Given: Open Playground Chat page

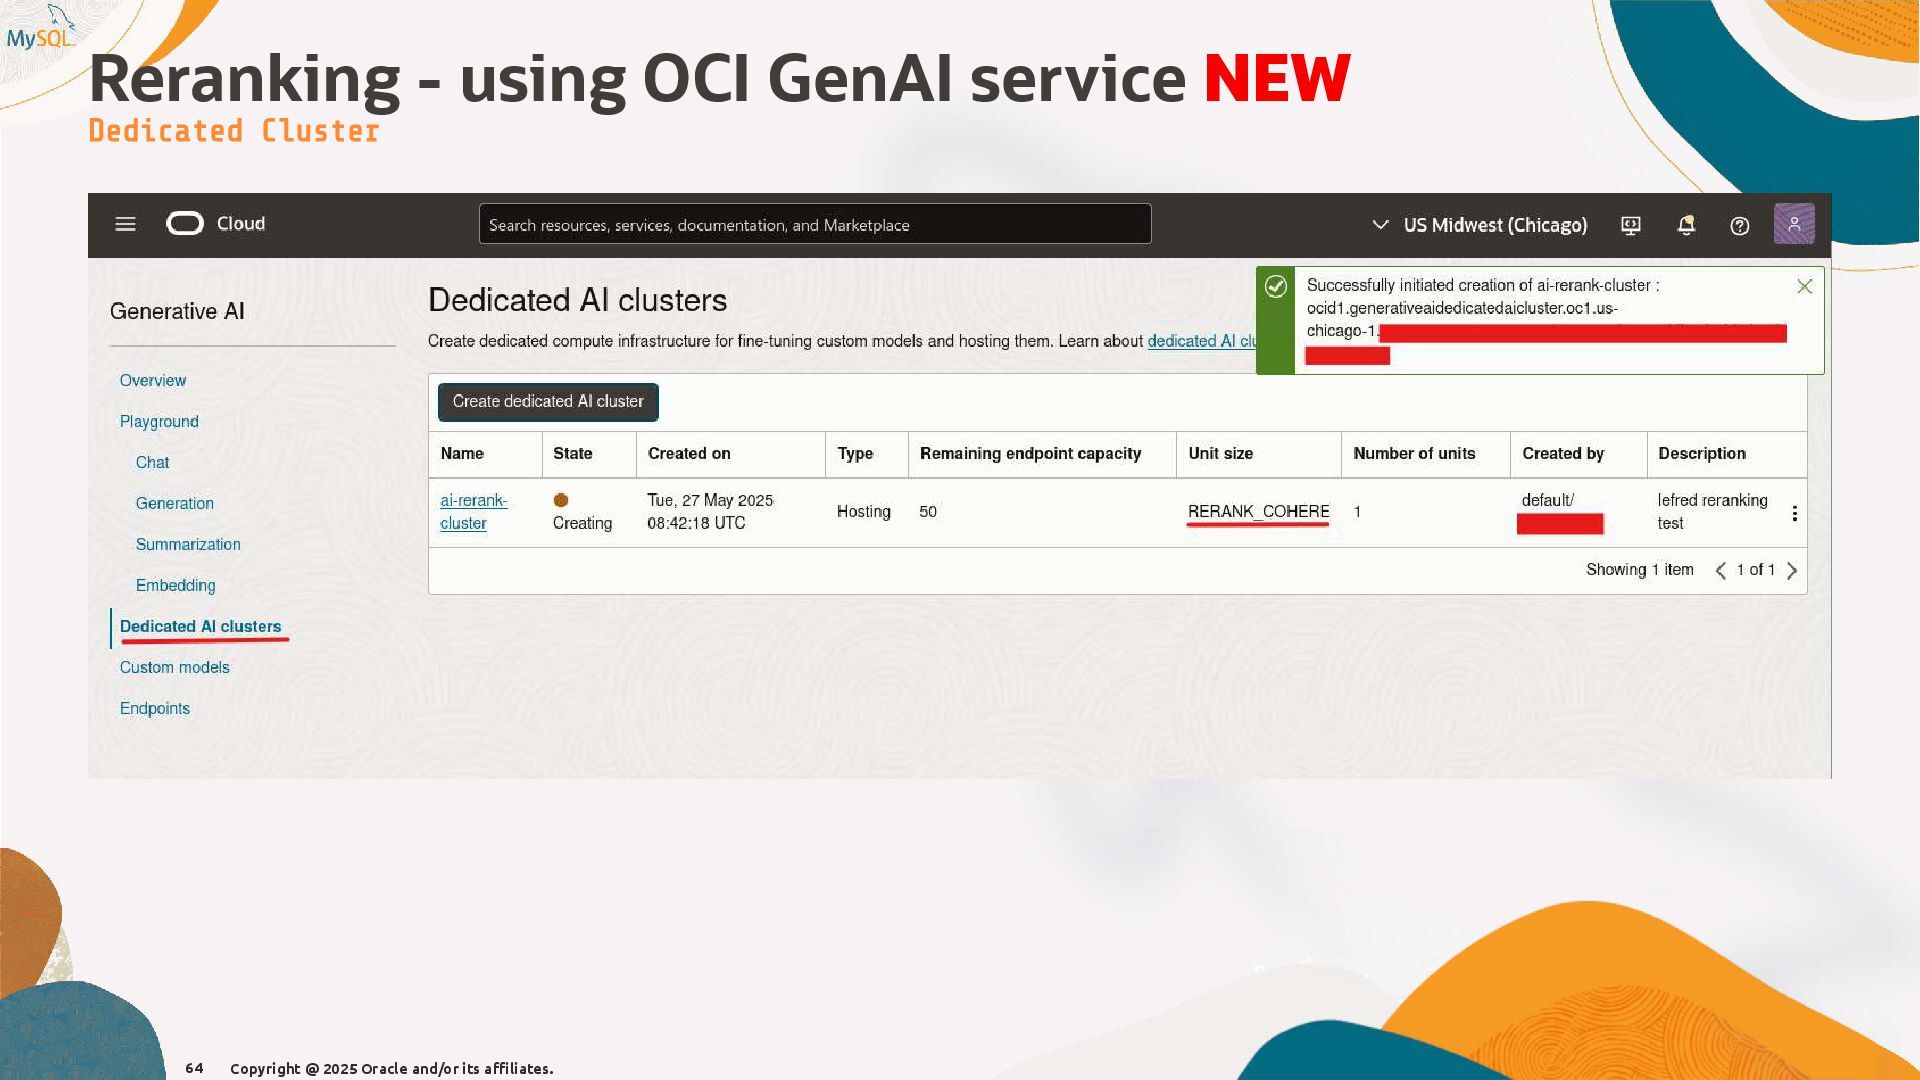Looking at the screenshot, I should tap(152, 463).
